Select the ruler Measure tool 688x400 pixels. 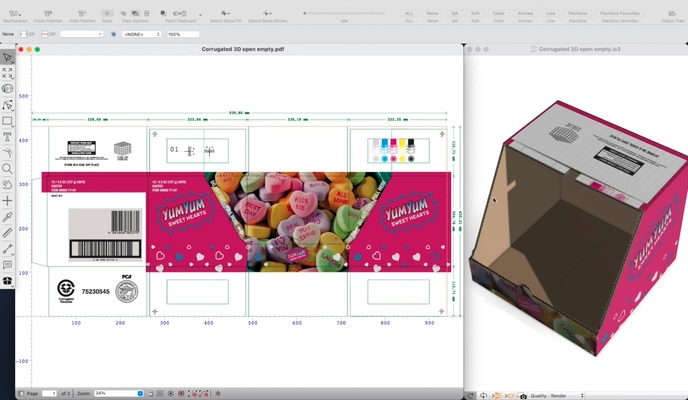click(x=7, y=232)
